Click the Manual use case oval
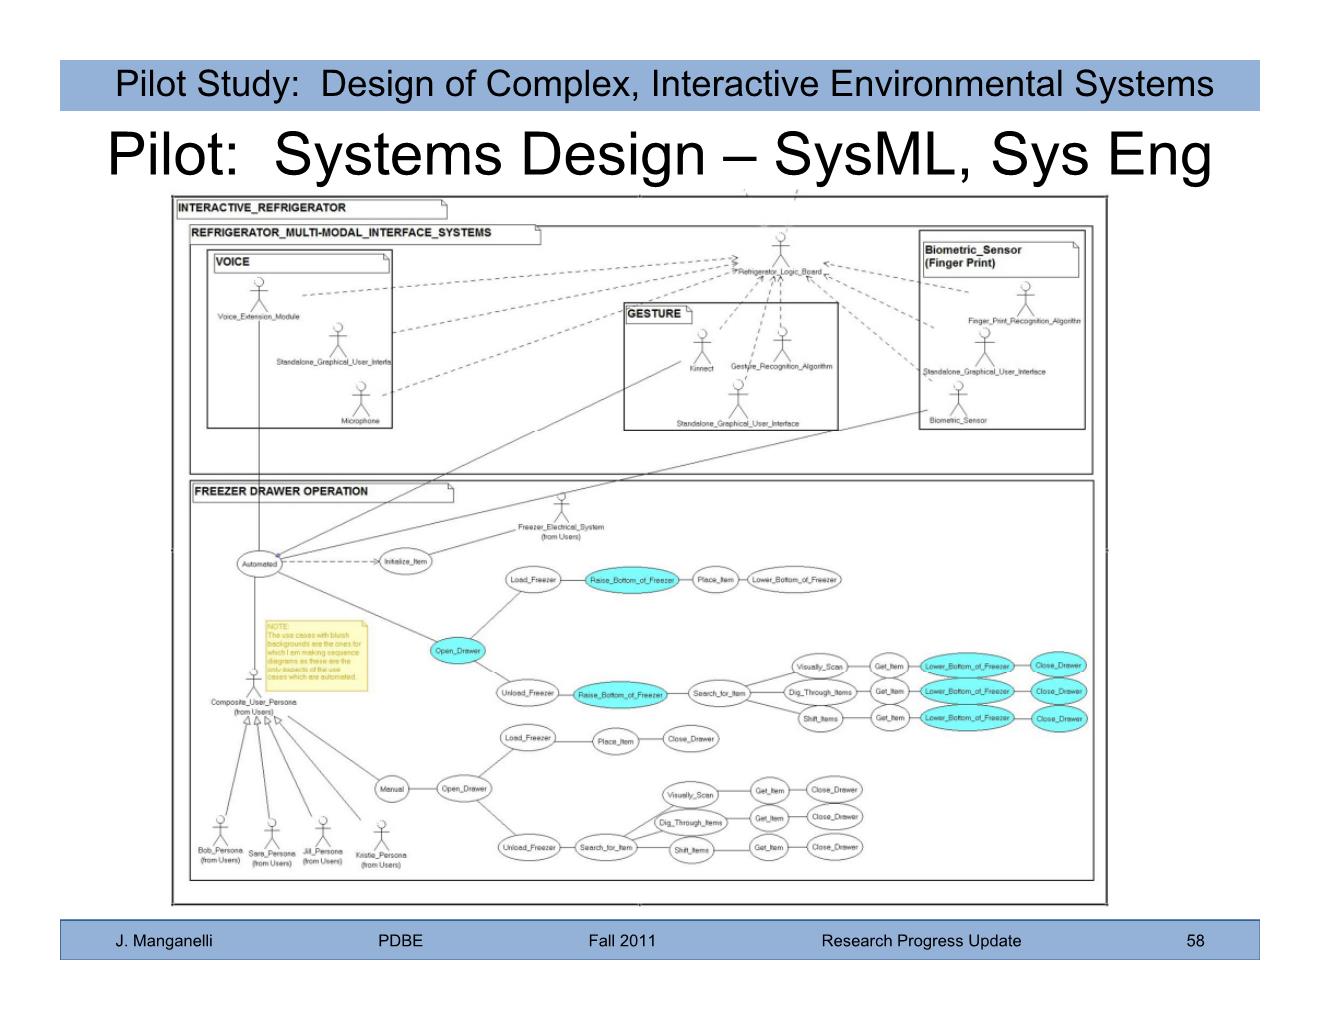 tap(392, 789)
